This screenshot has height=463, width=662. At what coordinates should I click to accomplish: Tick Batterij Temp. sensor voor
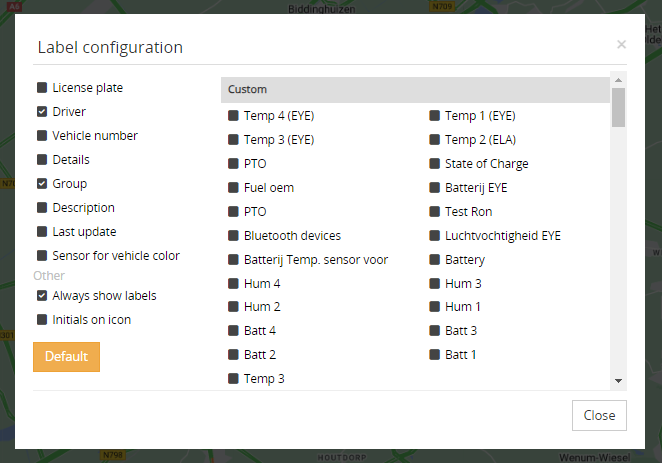[x=233, y=260]
